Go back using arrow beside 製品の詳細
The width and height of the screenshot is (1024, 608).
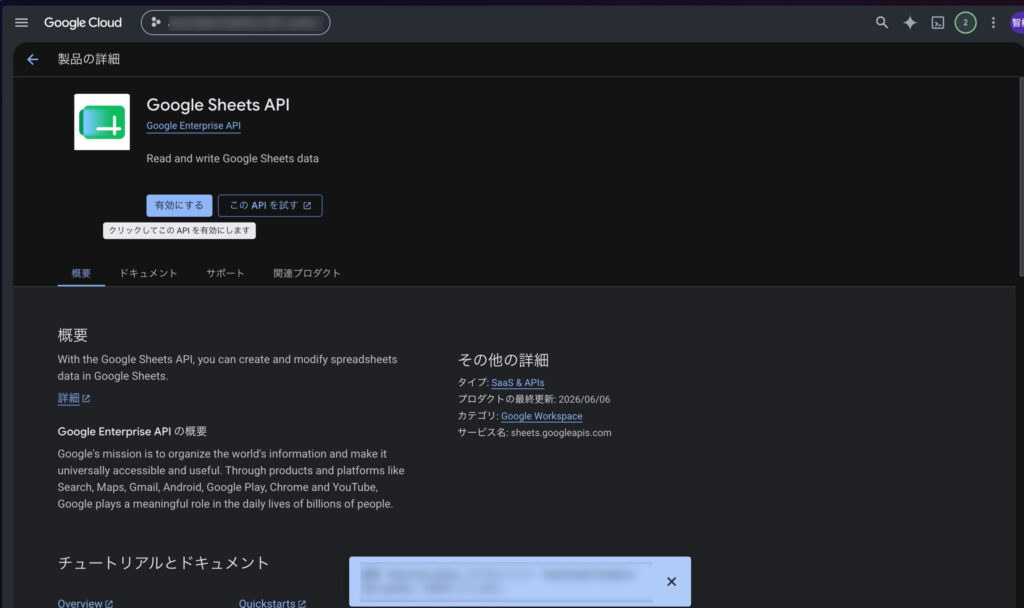pyautogui.click(x=33, y=59)
